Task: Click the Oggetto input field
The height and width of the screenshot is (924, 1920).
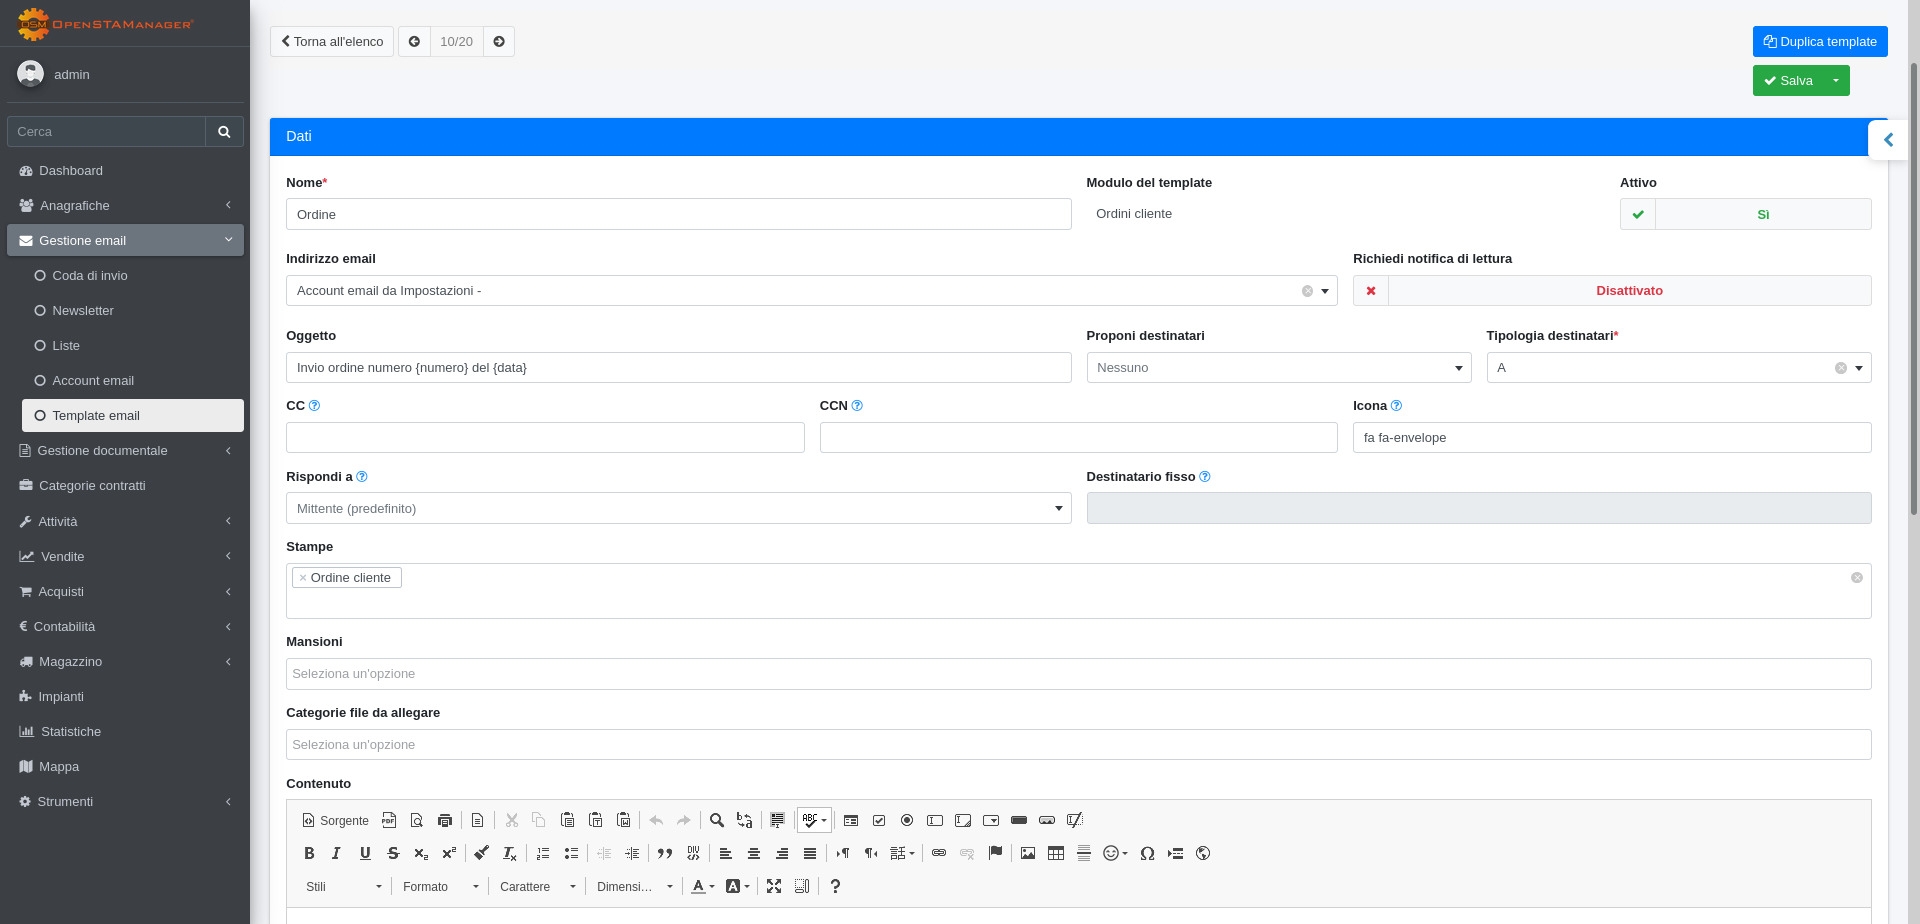Action: pos(678,368)
